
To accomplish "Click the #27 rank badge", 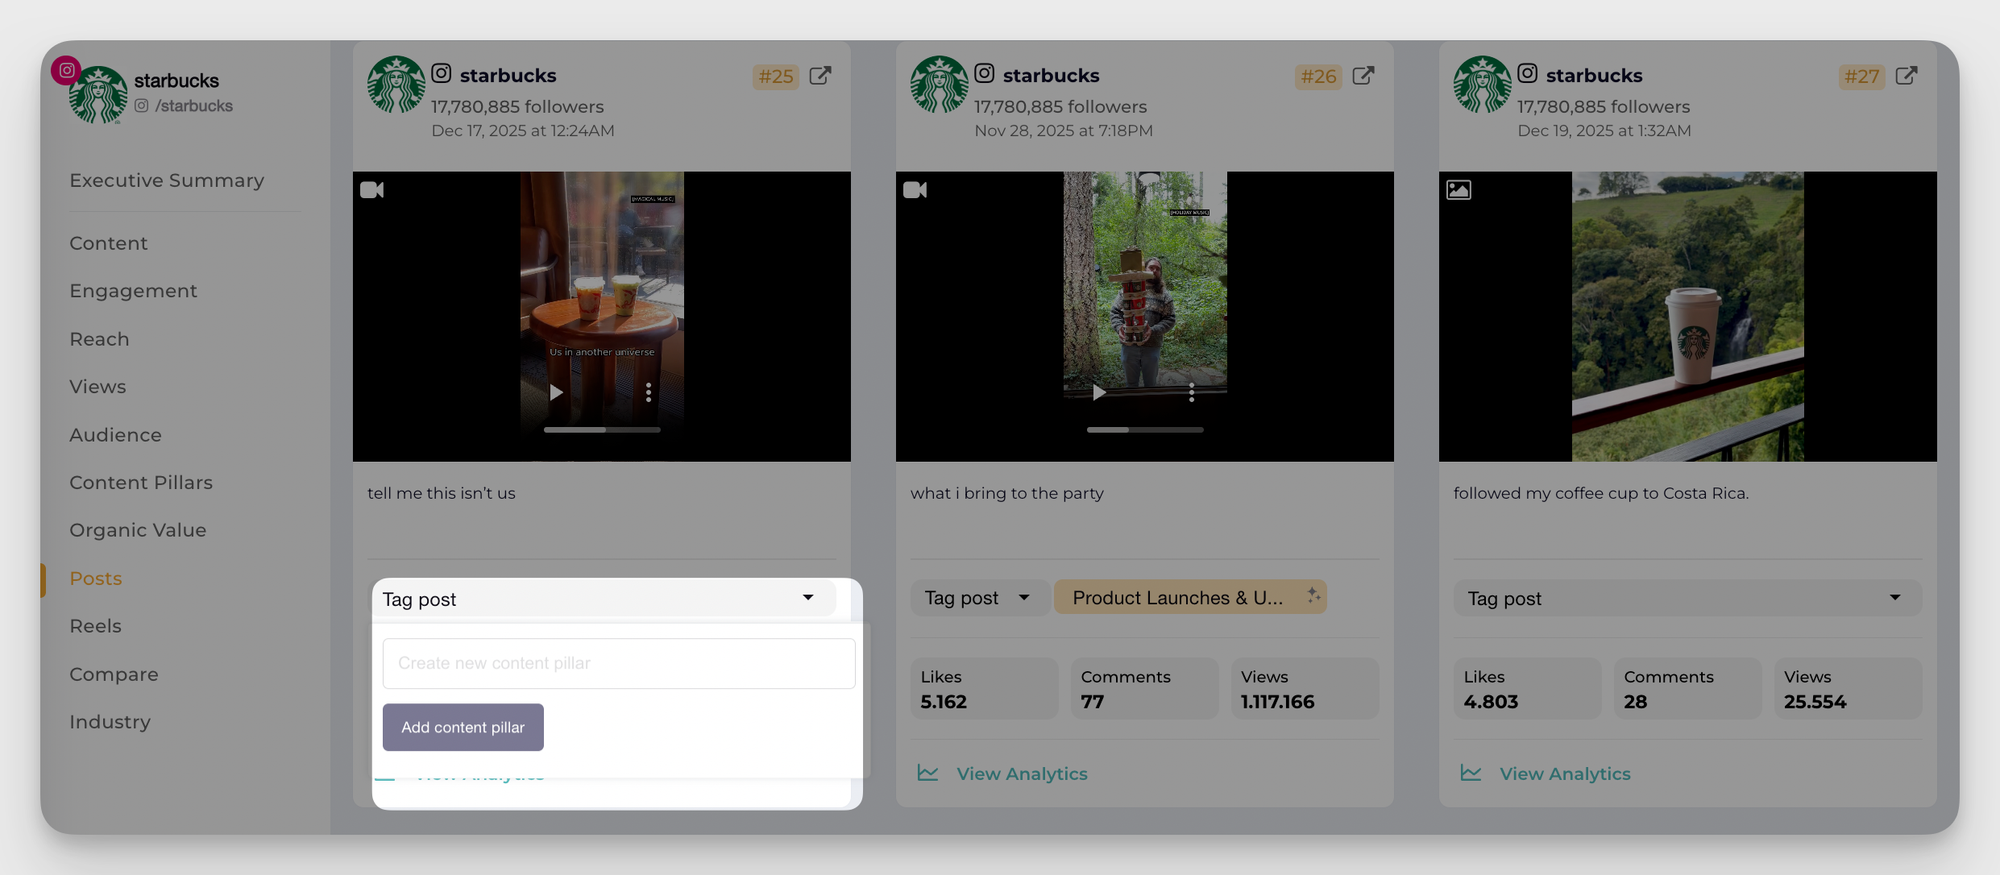I will [1862, 76].
